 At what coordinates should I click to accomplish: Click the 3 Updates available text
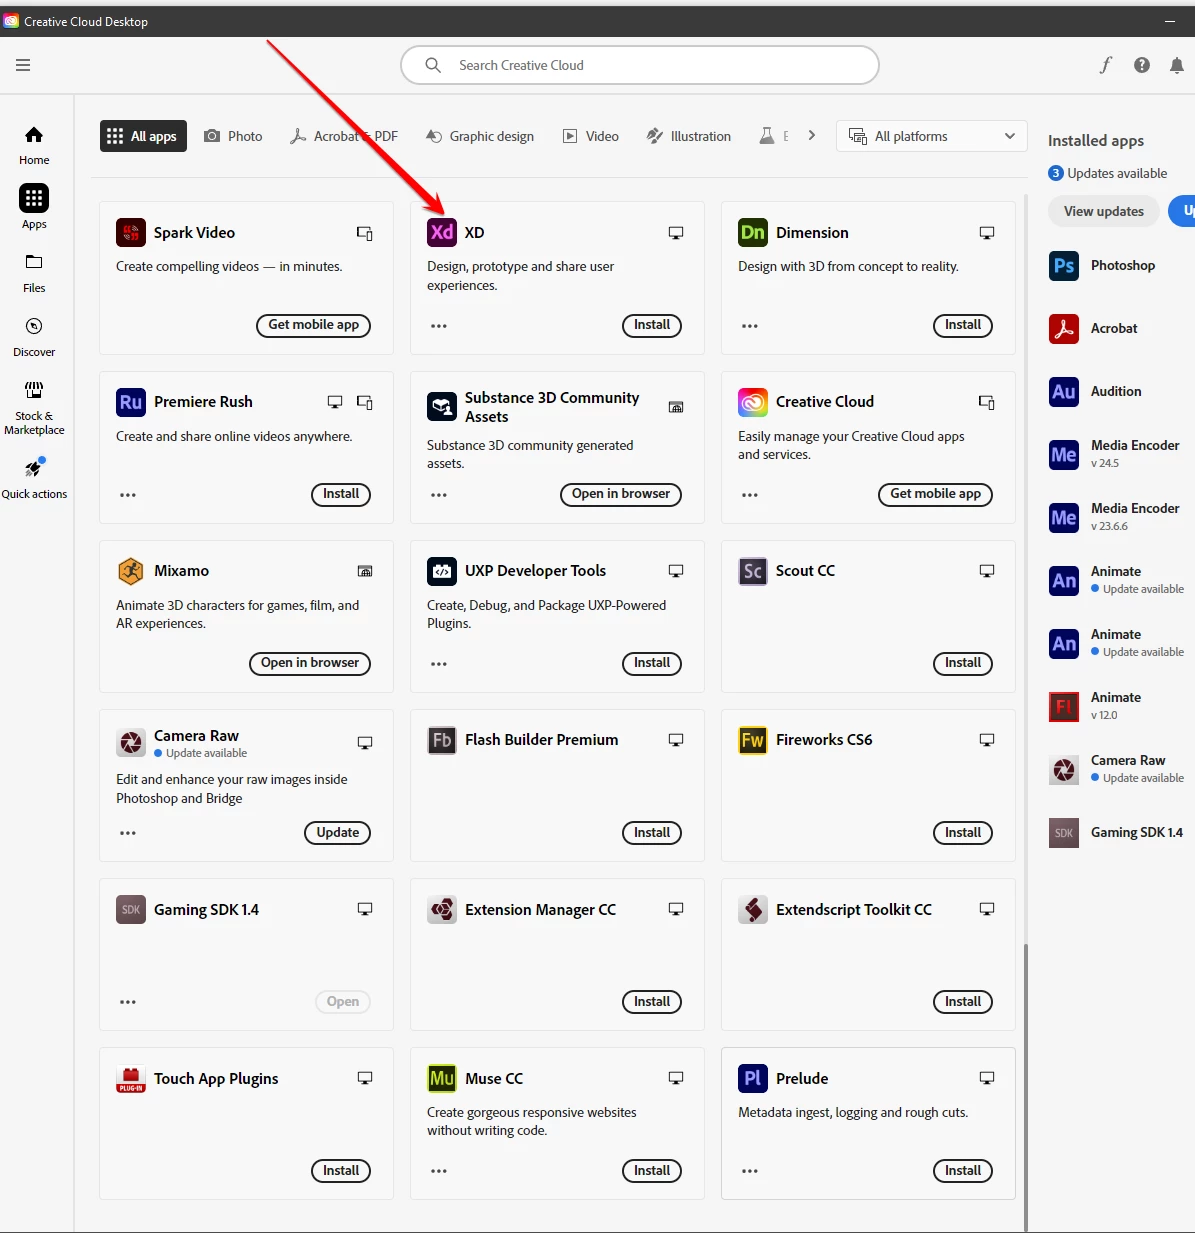pos(1108,173)
